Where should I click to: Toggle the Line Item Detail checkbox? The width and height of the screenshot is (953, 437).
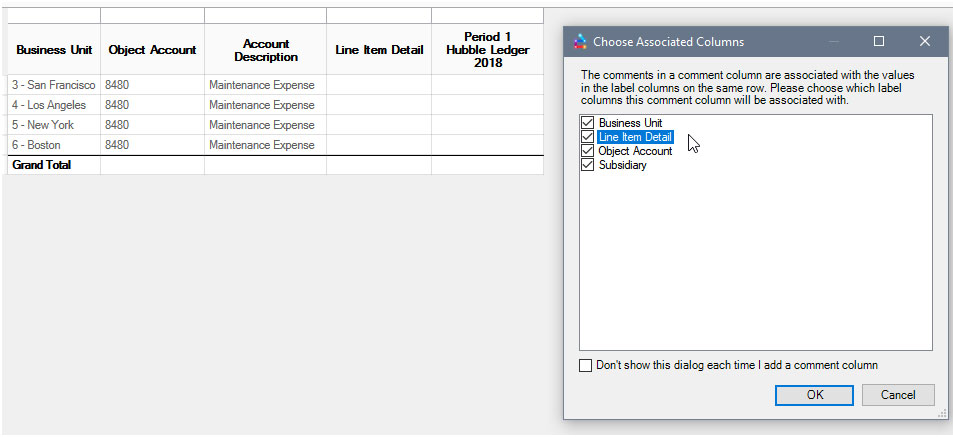[587, 137]
